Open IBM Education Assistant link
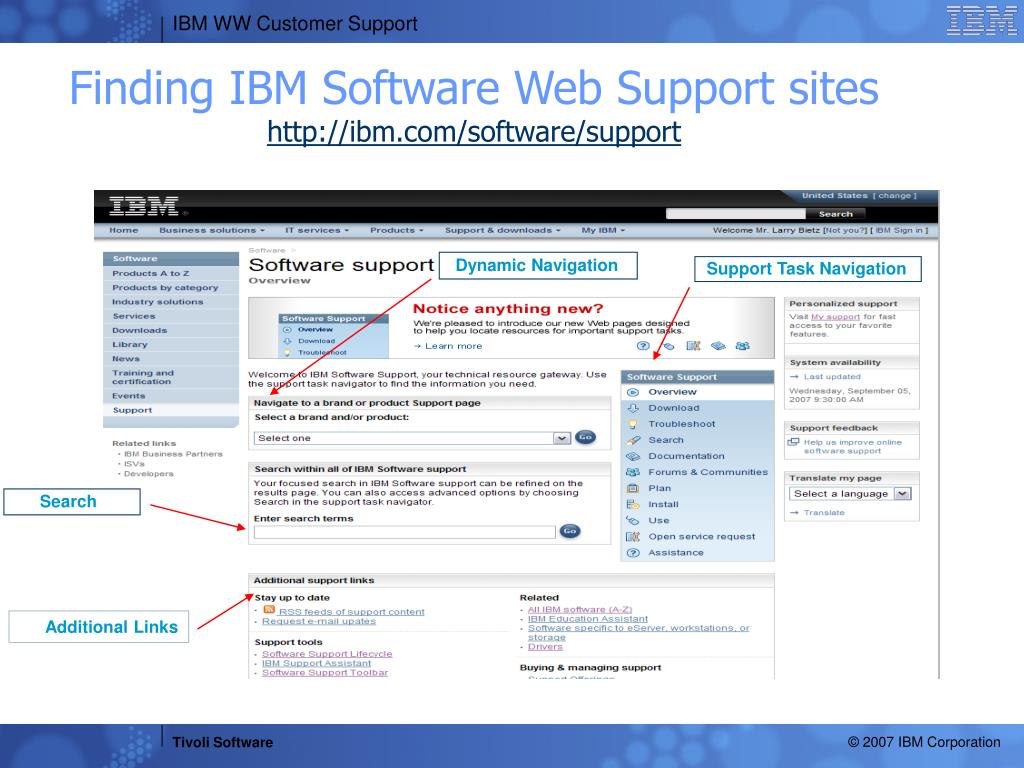This screenshot has width=1024, height=768. [x=588, y=619]
